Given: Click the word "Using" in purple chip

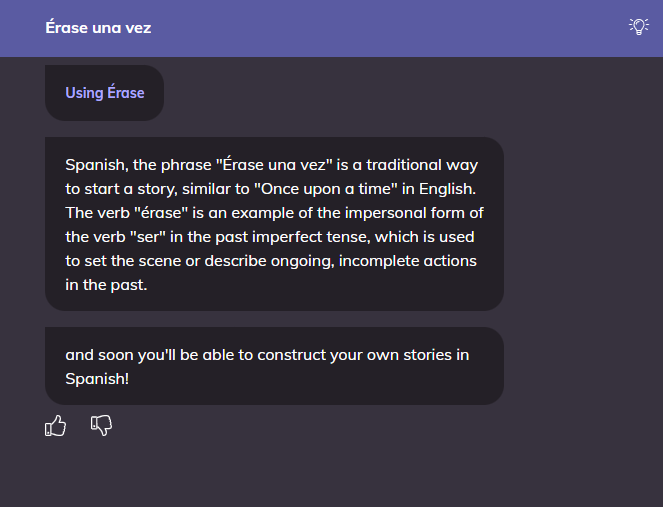Looking at the screenshot, I should [x=84, y=93].
